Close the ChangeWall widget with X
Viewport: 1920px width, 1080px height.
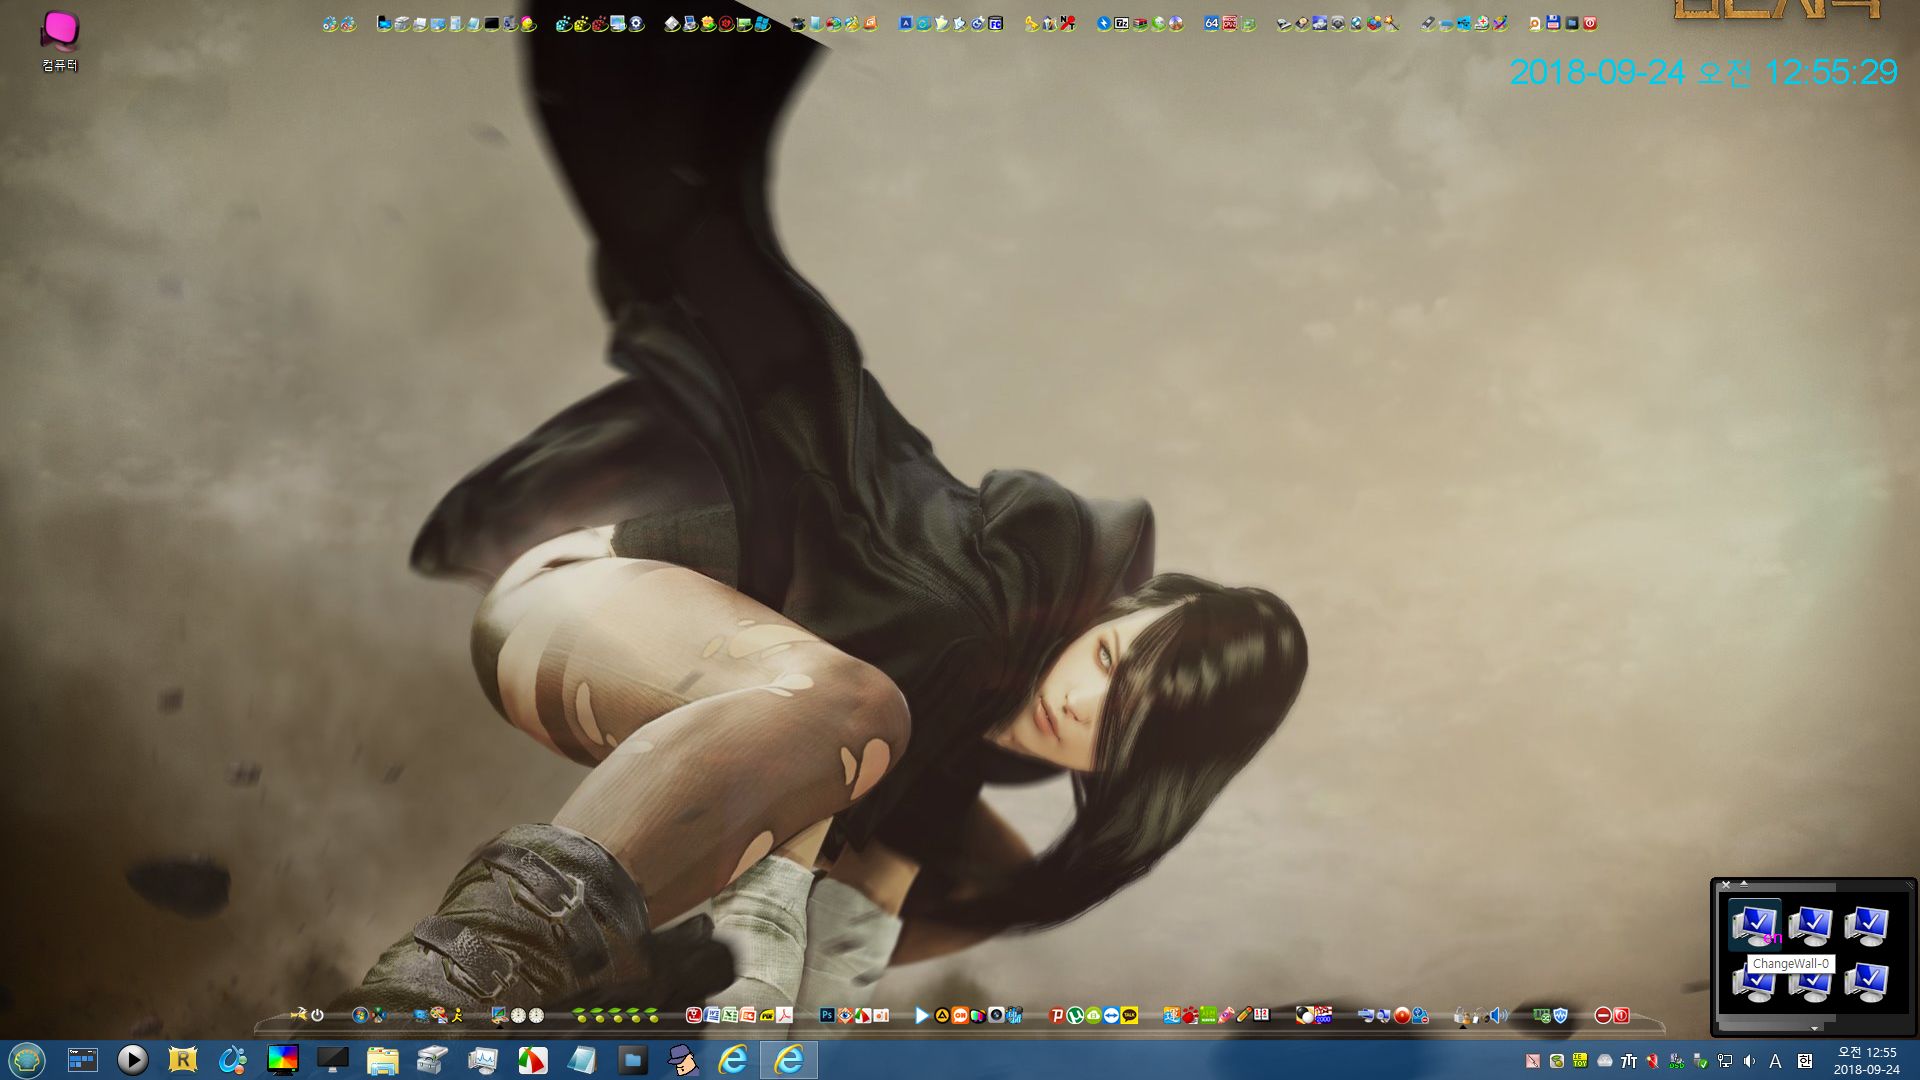point(1726,885)
